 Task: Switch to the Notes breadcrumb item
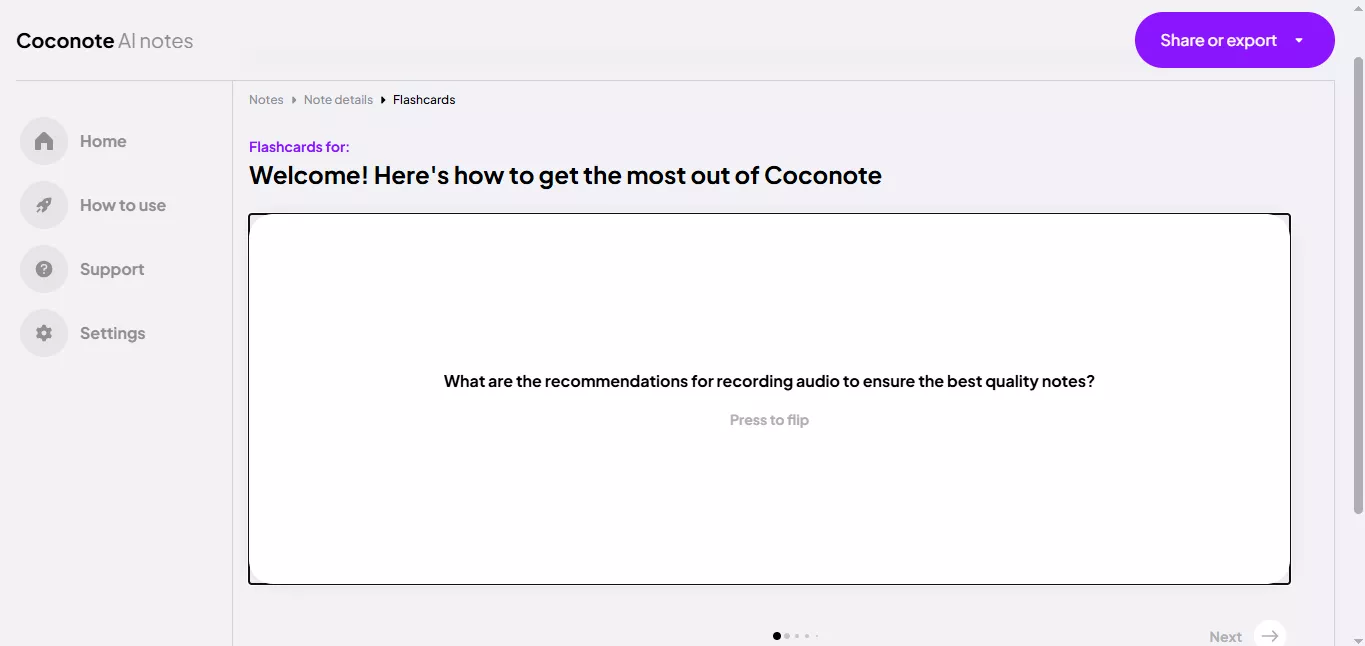point(266,99)
